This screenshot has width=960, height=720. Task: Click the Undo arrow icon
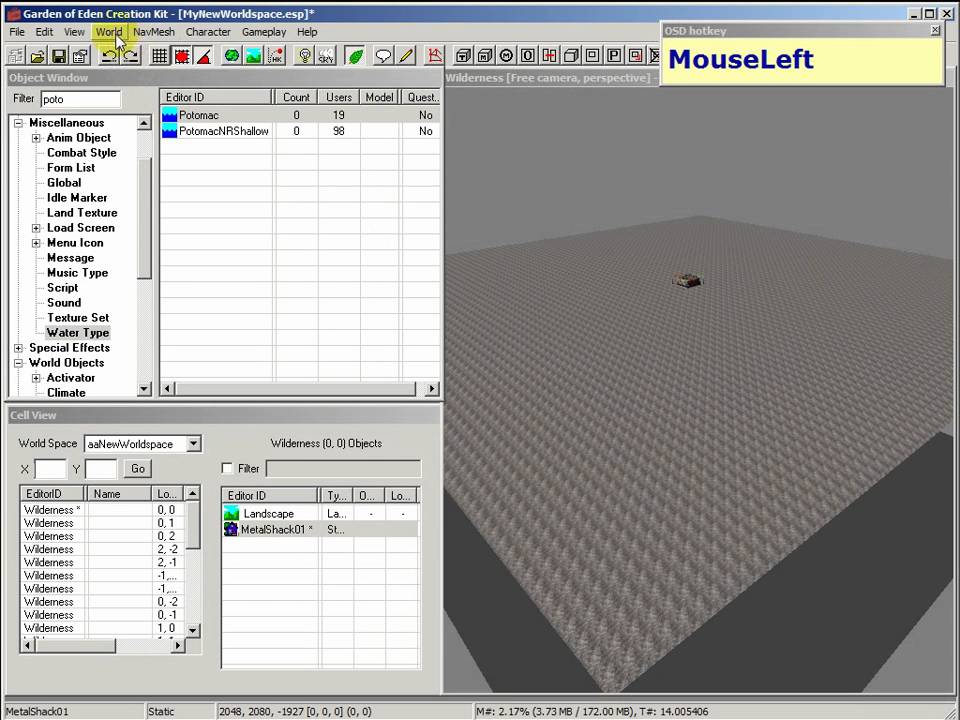coord(110,56)
